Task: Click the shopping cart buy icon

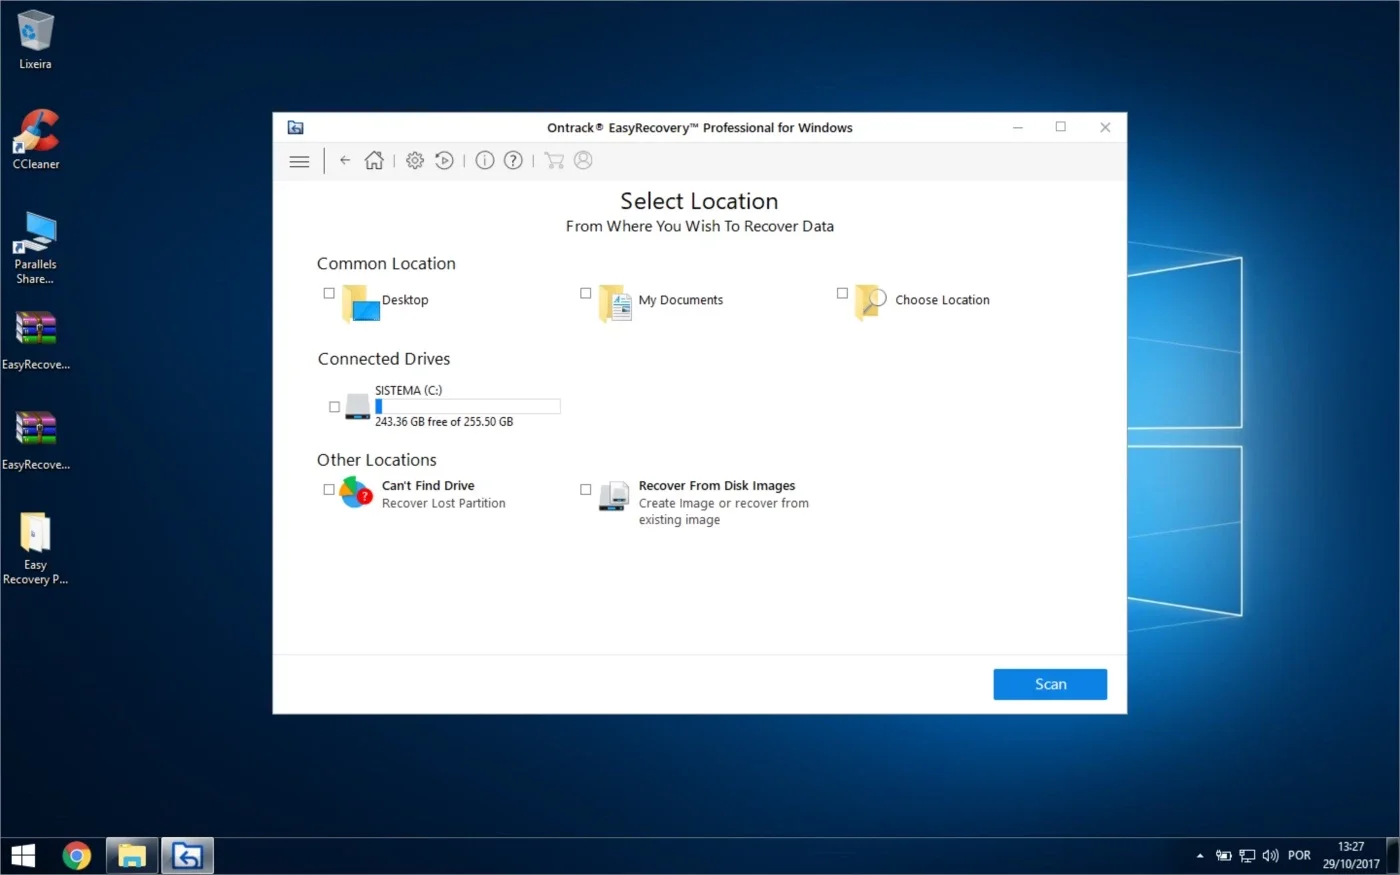Action: (554, 160)
